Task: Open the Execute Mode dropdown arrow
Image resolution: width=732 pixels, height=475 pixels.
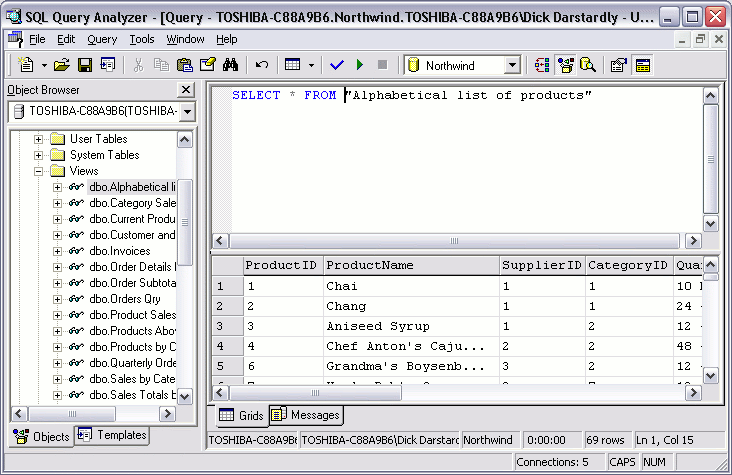Action: [311, 65]
